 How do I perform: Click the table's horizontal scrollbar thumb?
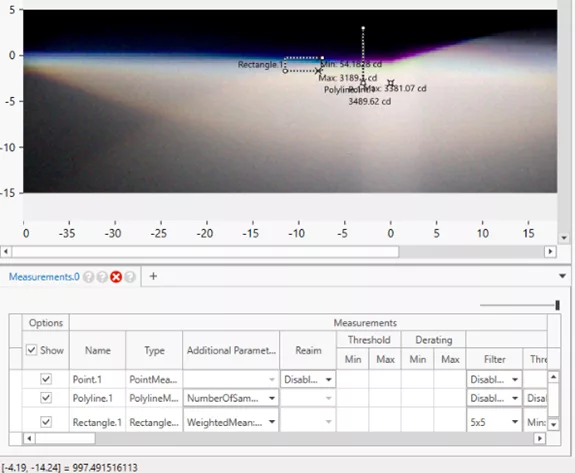(65, 439)
